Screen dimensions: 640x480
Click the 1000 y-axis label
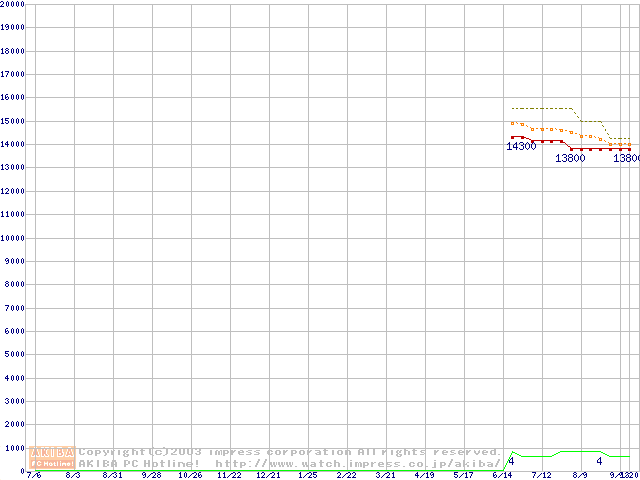(14, 448)
